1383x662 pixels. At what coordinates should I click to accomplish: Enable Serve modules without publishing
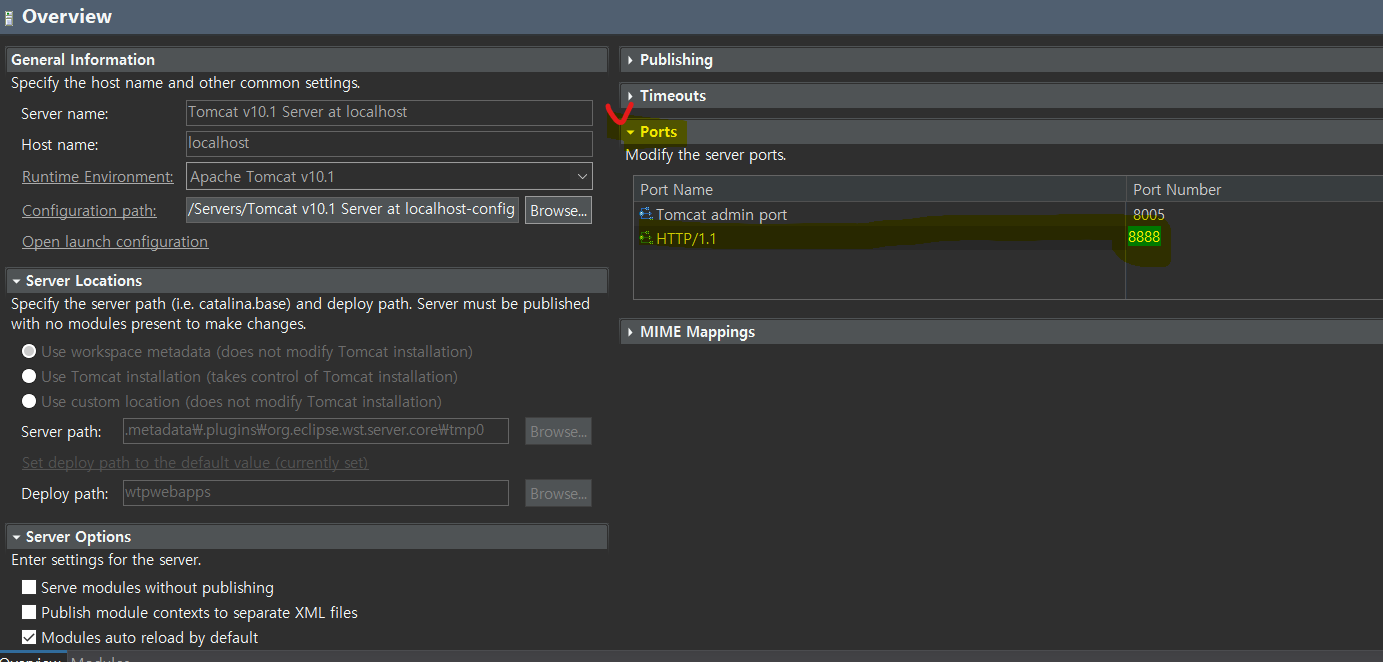tap(29, 588)
